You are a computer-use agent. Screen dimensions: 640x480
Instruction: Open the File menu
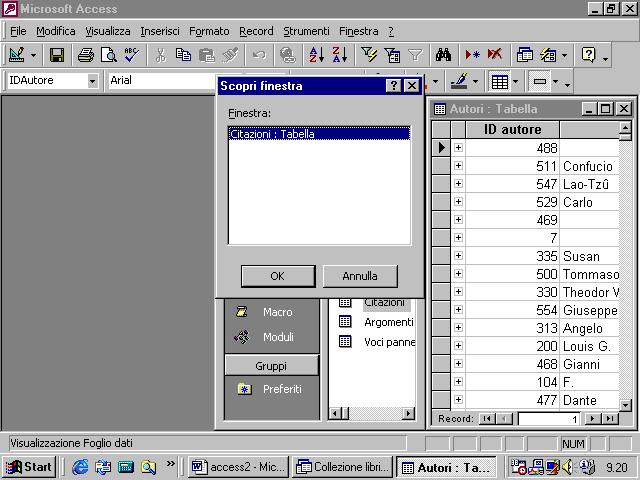click(18, 31)
